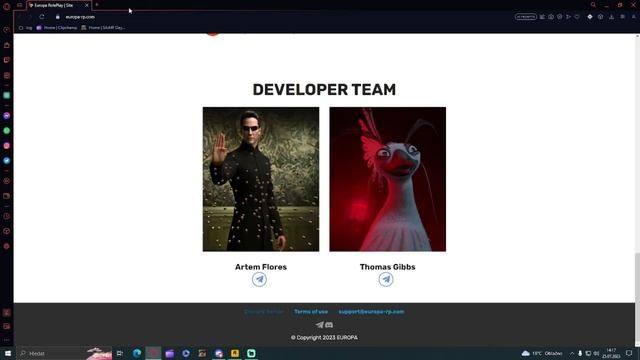The height and width of the screenshot is (360, 640).
Task: Click the site security lock icon
Action: point(58,17)
